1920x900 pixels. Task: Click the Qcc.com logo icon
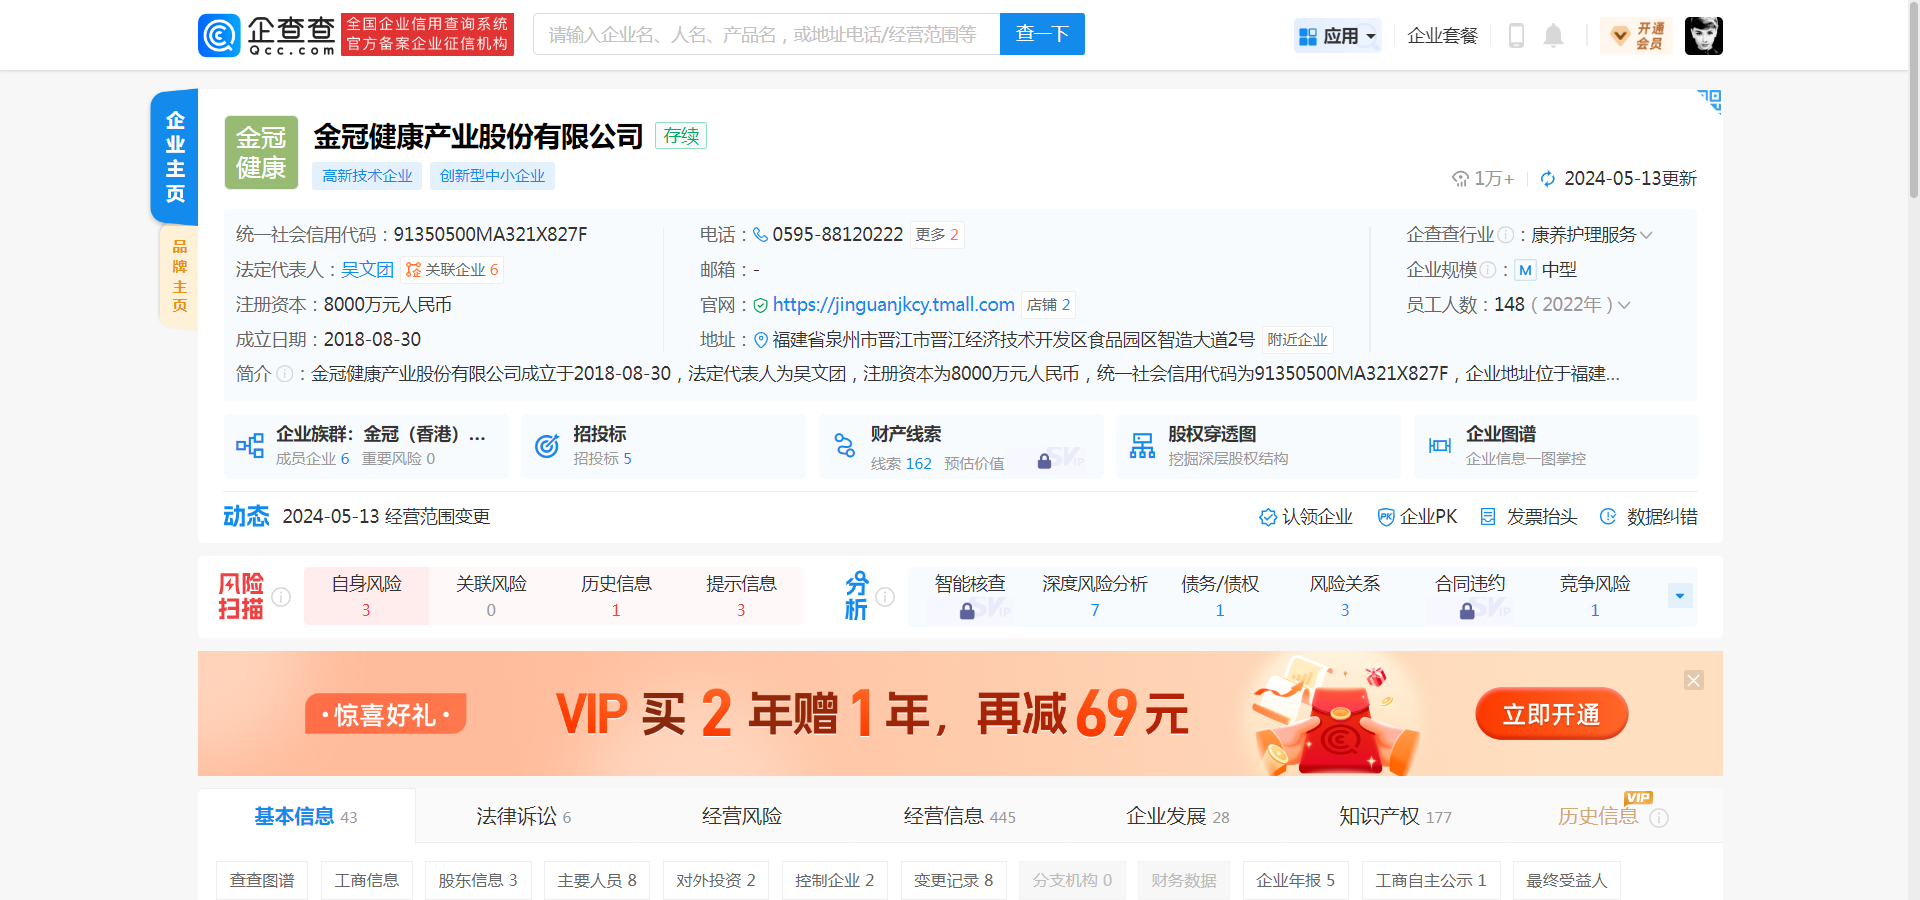tap(219, 35)
